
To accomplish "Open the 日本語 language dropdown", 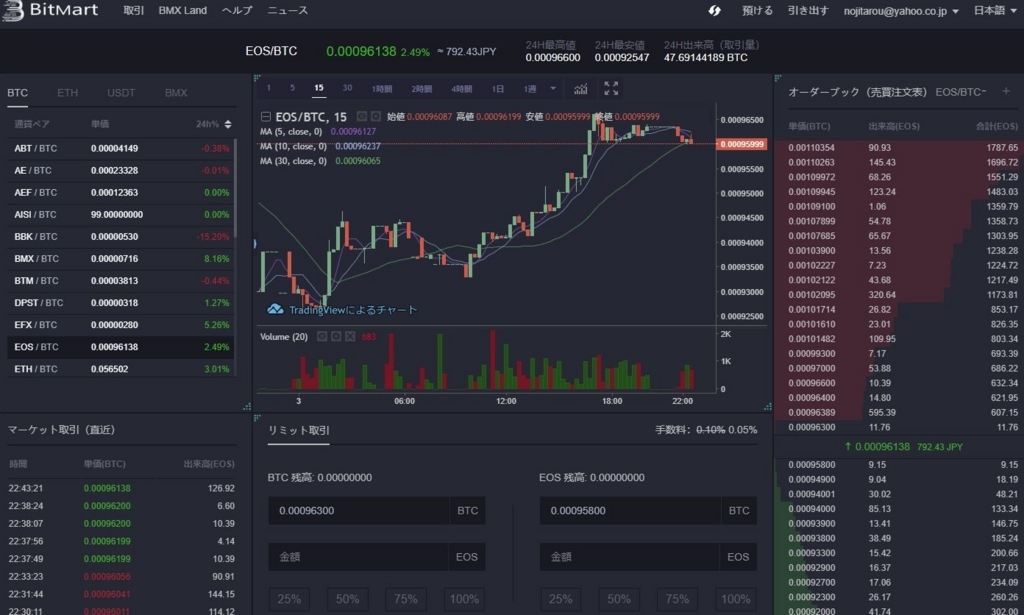I will (995, 10).
